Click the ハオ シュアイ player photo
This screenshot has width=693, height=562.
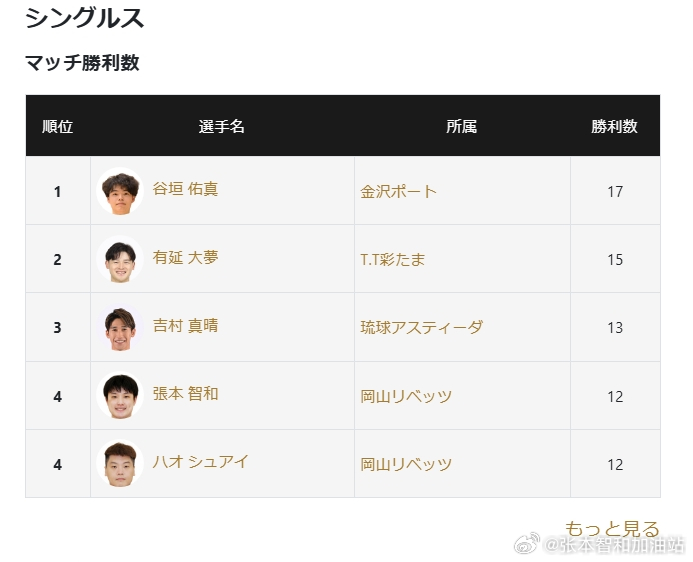[x=120, y=463]
